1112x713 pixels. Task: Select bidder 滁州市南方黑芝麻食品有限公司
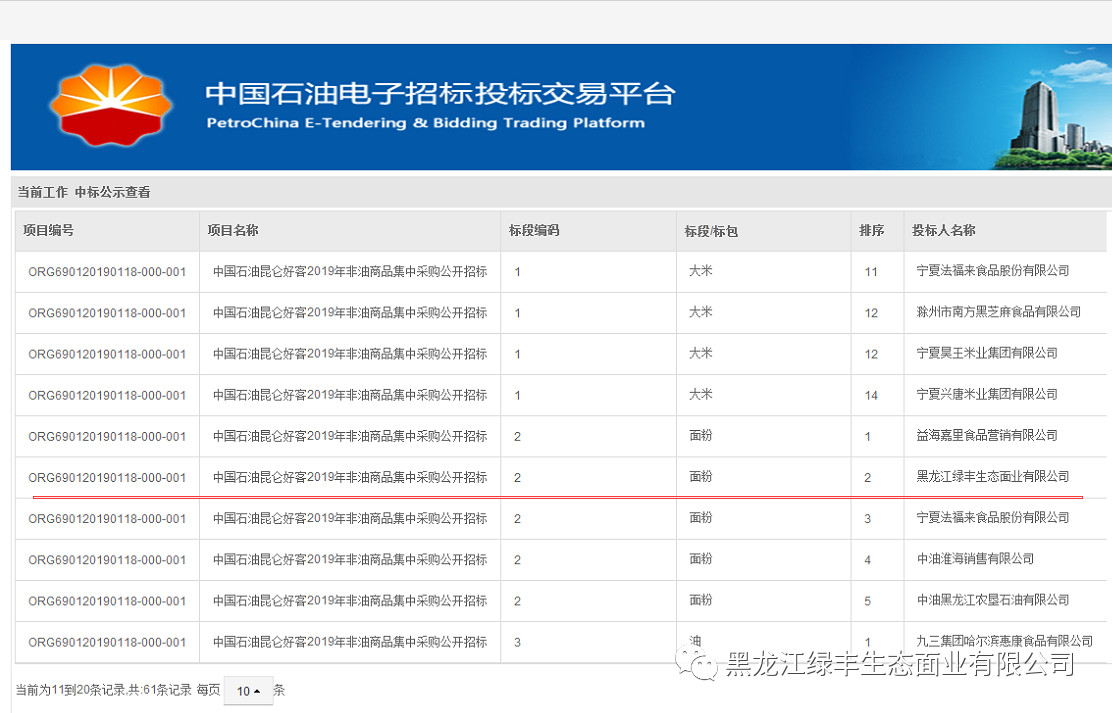(998, 312)
